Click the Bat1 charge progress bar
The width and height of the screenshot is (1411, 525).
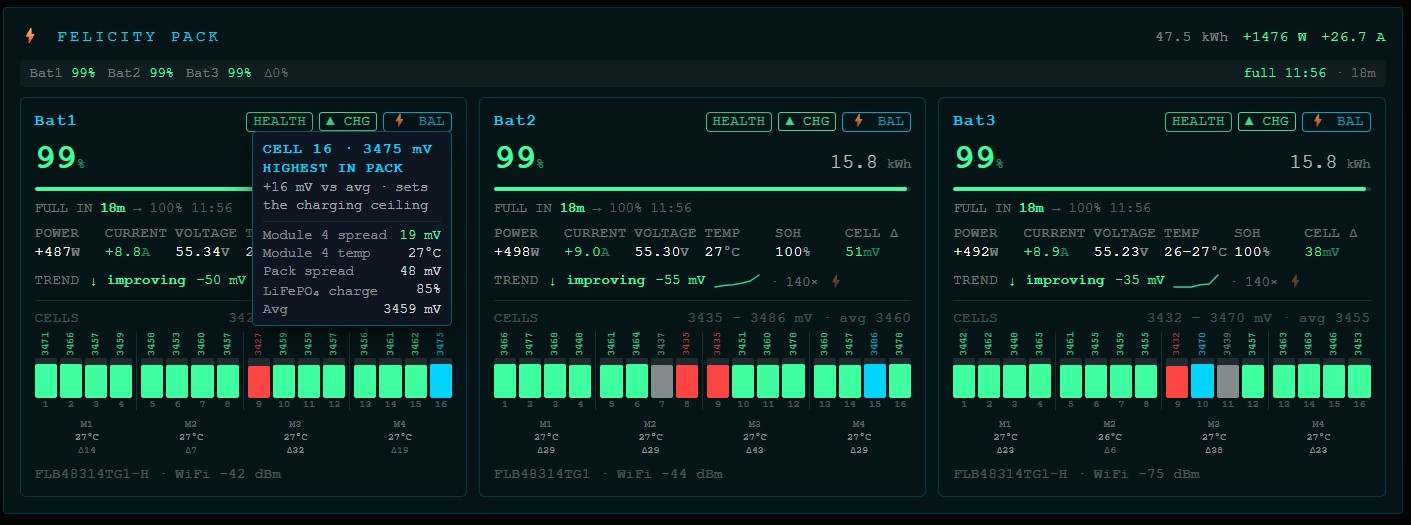tap(143, 189)
